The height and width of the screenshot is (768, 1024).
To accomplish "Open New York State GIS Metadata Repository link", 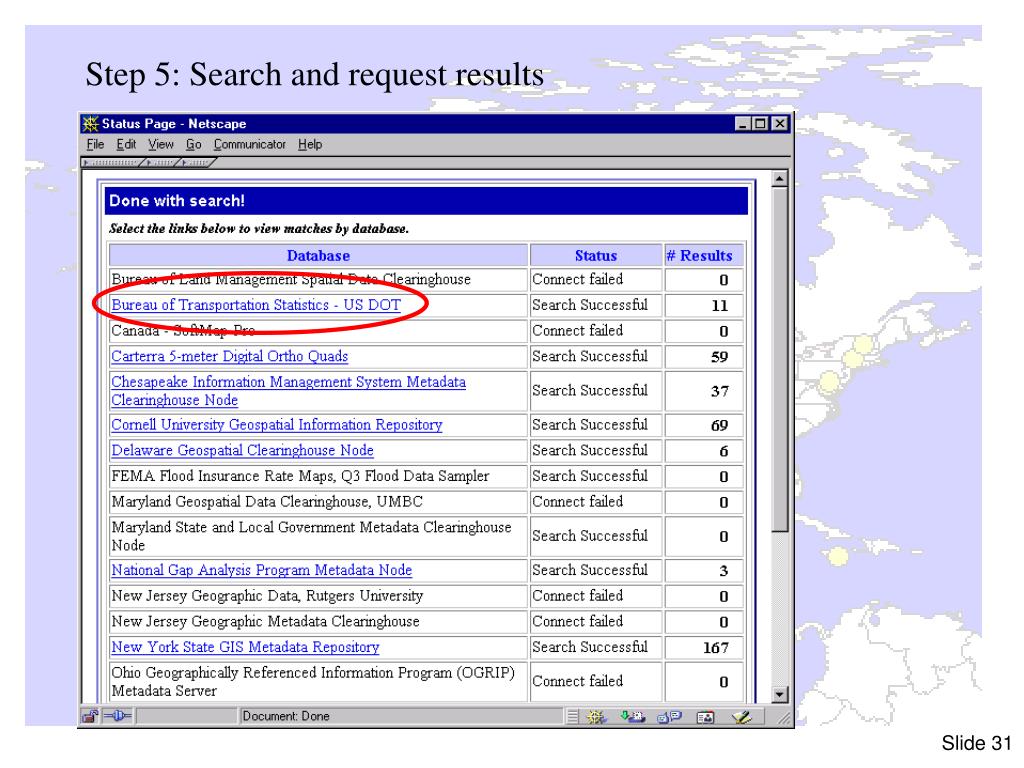I will pyautogui.click(x=245, y=647).
